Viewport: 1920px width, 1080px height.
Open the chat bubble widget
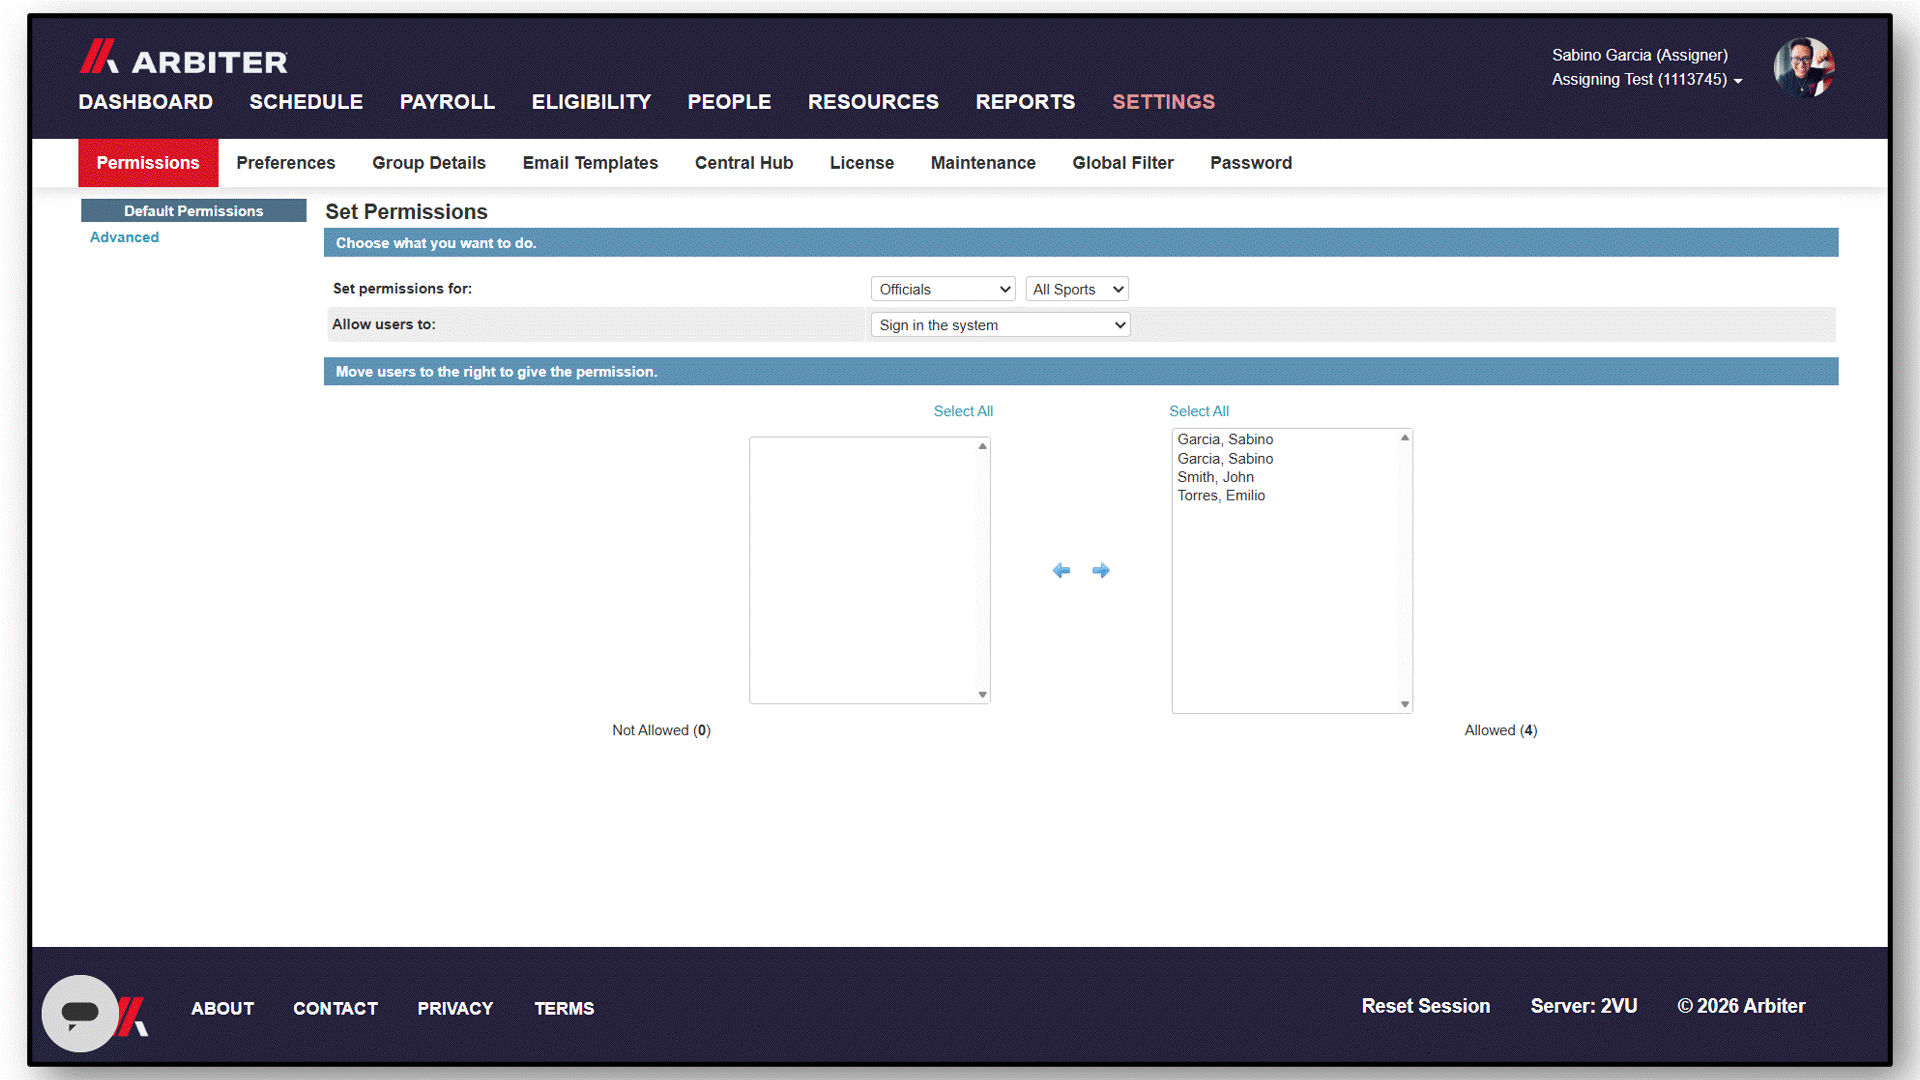tap(80, 1013)
